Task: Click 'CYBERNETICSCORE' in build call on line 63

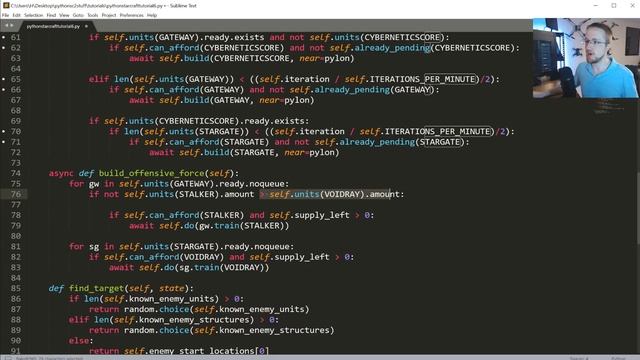Action: coord(251,58)
